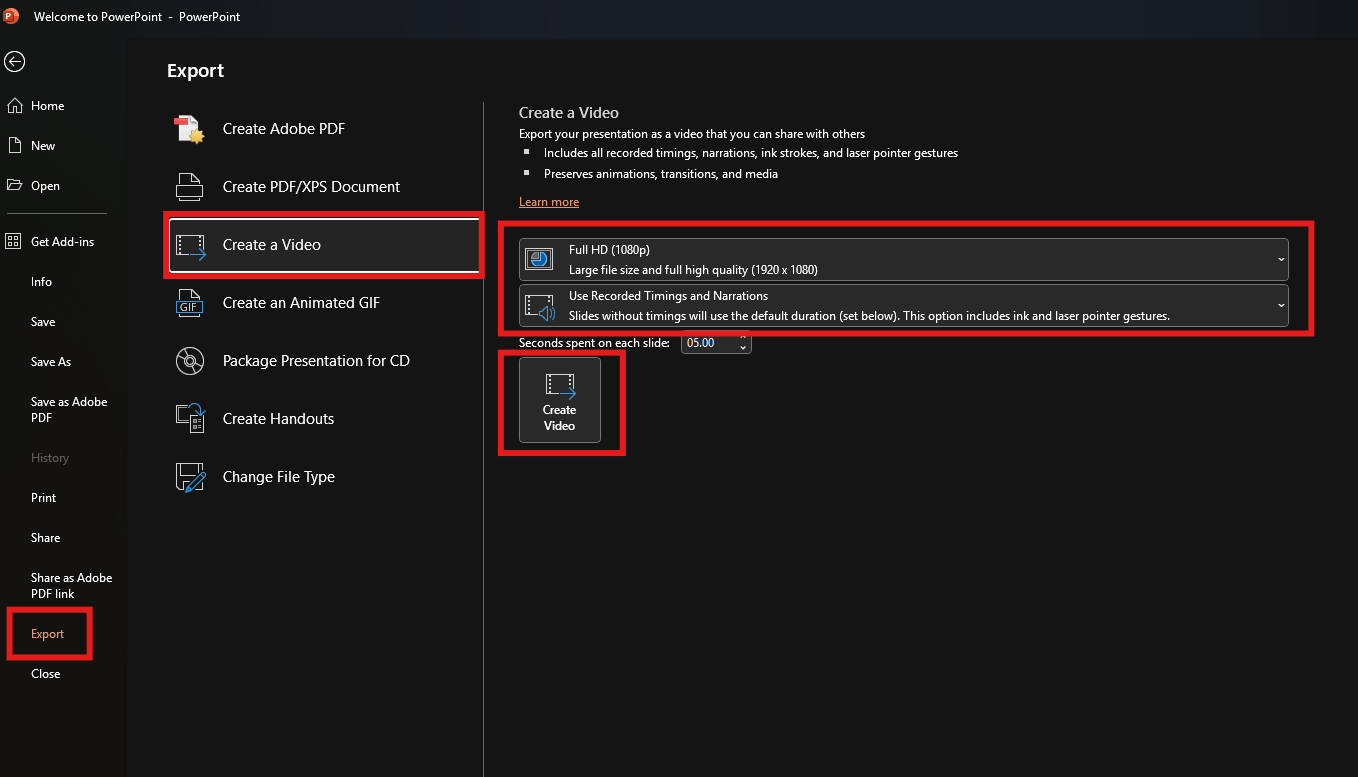Open the Use Recorded Timings and Narrations dropdown
1358x777 pixels.
tap(904, 306)
